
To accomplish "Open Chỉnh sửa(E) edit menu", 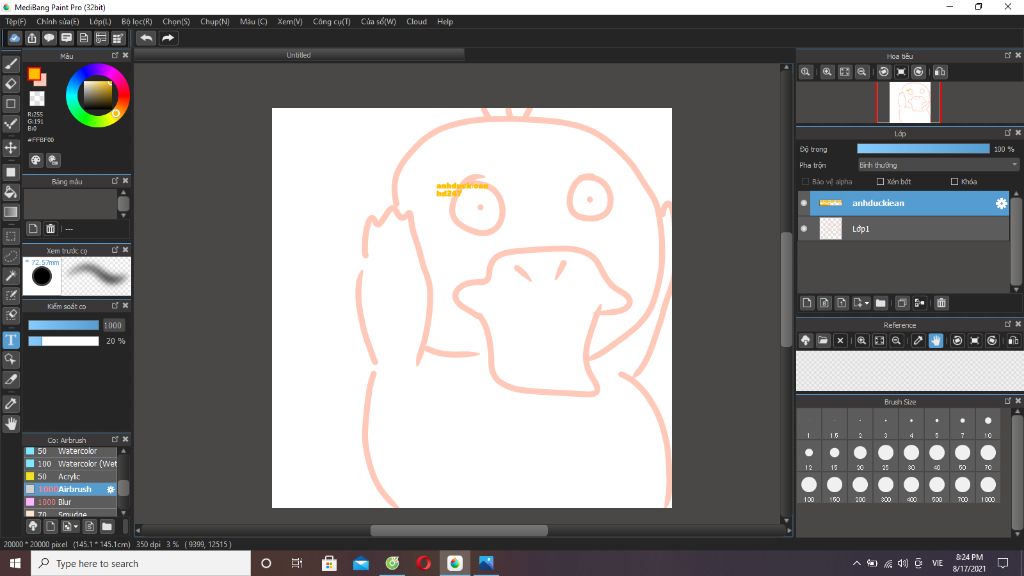I will (57, 22).
